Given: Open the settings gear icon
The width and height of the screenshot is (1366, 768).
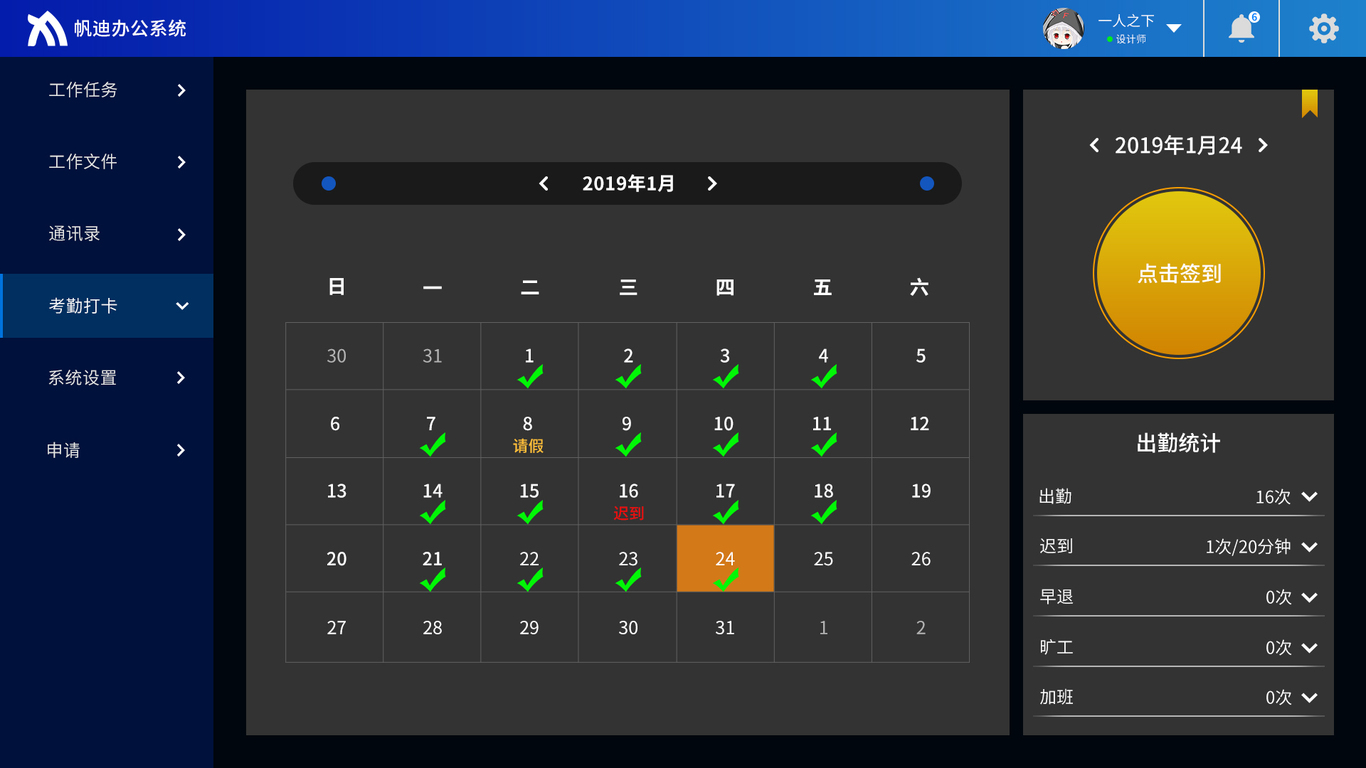Looking at the screenshot, I should [1323, 28].
